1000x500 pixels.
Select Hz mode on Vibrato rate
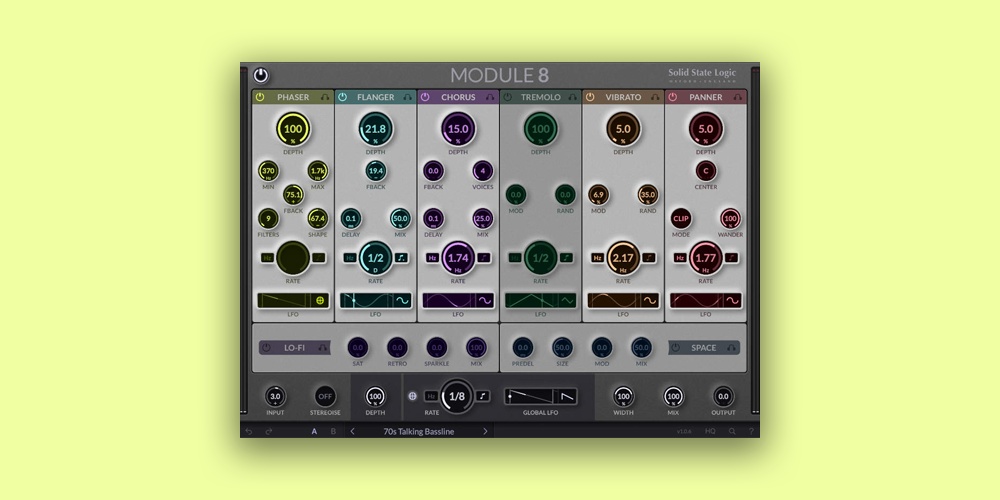point(598,258)
